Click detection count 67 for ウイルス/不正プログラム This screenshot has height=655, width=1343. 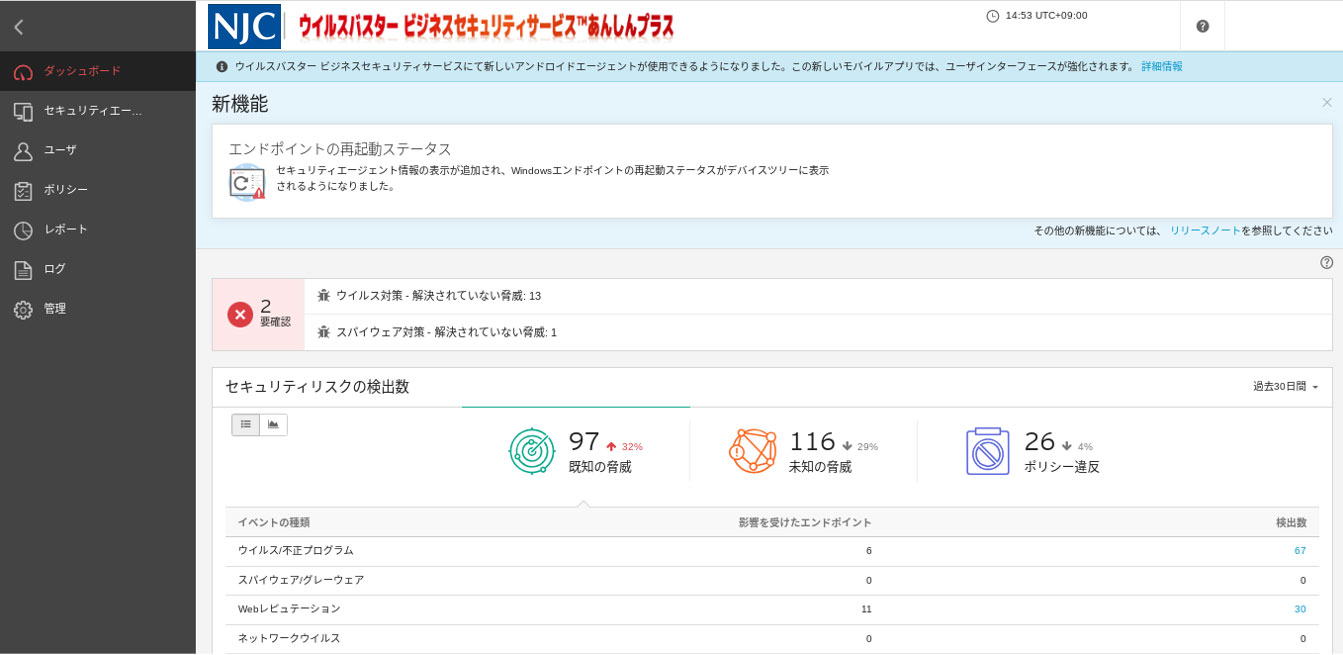pyautogui.click(x=1300, y=551)
